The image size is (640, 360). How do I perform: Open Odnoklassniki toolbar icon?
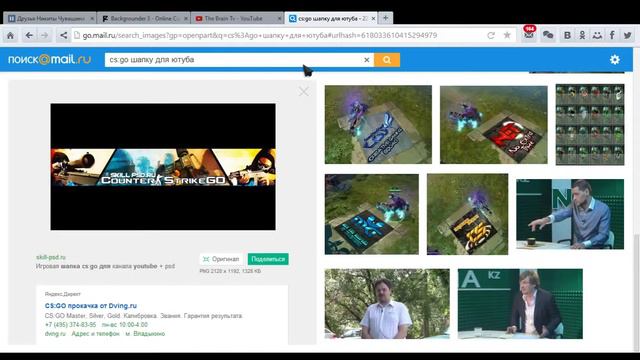click(582, 36)
